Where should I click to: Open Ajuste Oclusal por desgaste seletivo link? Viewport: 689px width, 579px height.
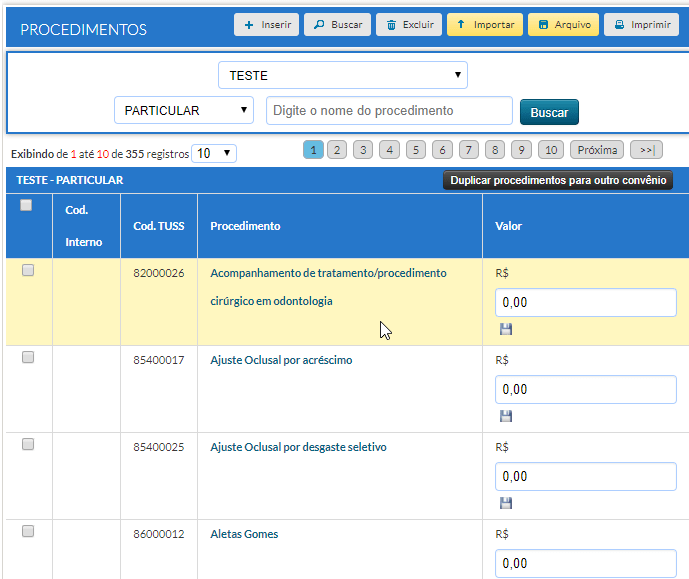[x=298, y=447]
